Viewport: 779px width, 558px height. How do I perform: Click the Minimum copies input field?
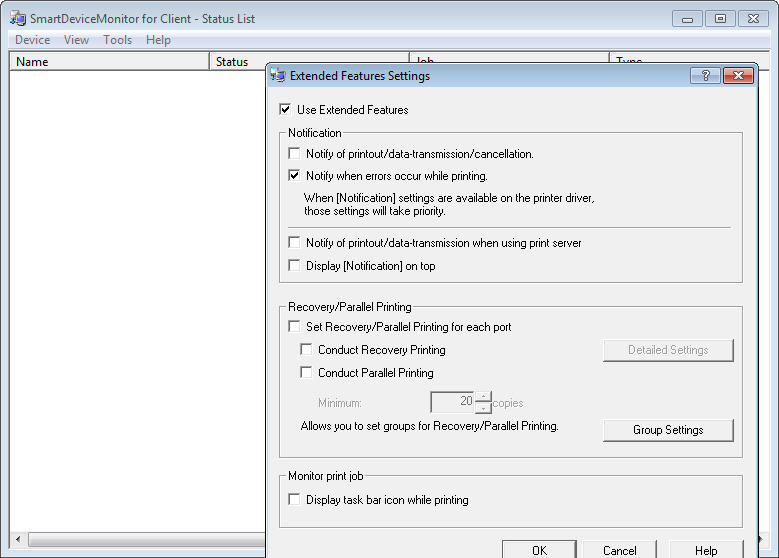[x=453, y=402]
